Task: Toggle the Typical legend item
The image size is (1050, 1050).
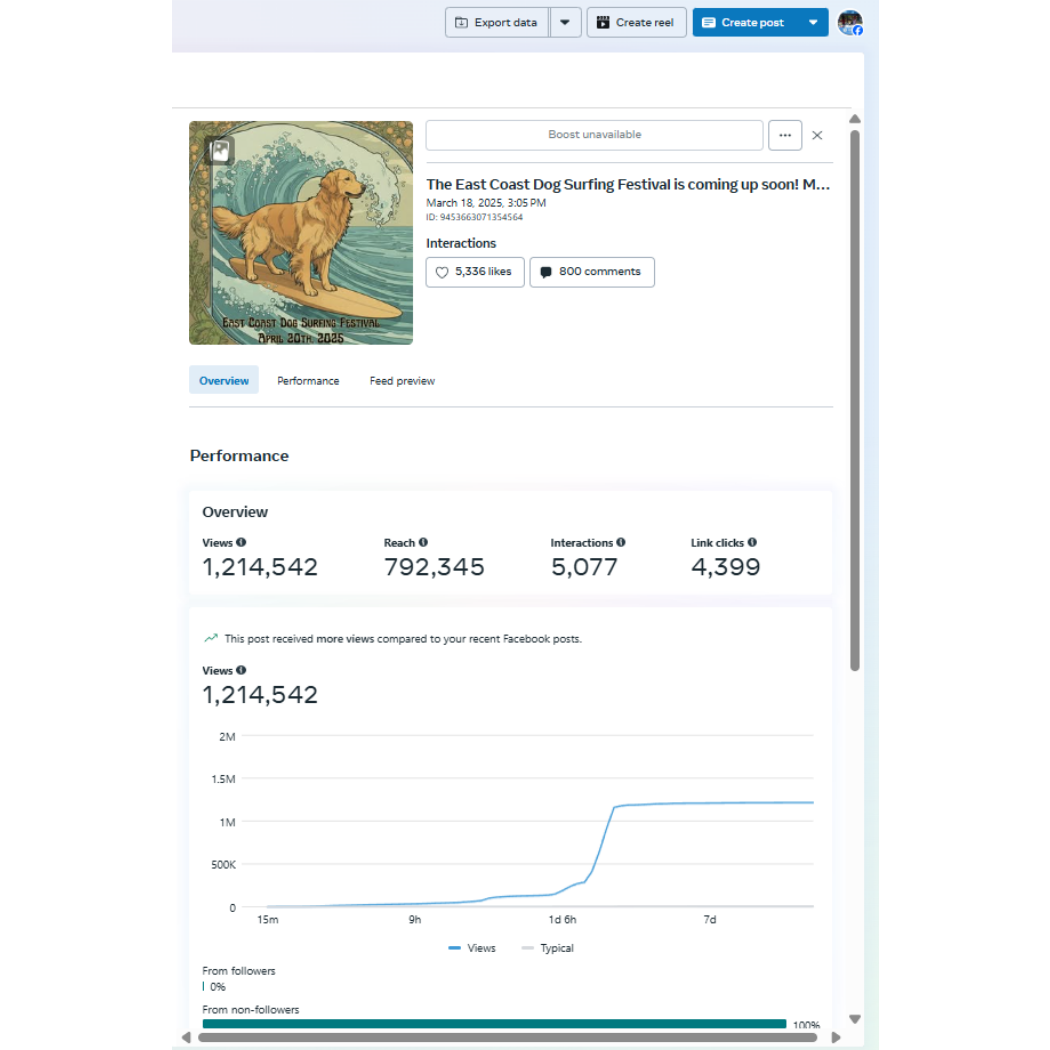Action: [547, 948]
